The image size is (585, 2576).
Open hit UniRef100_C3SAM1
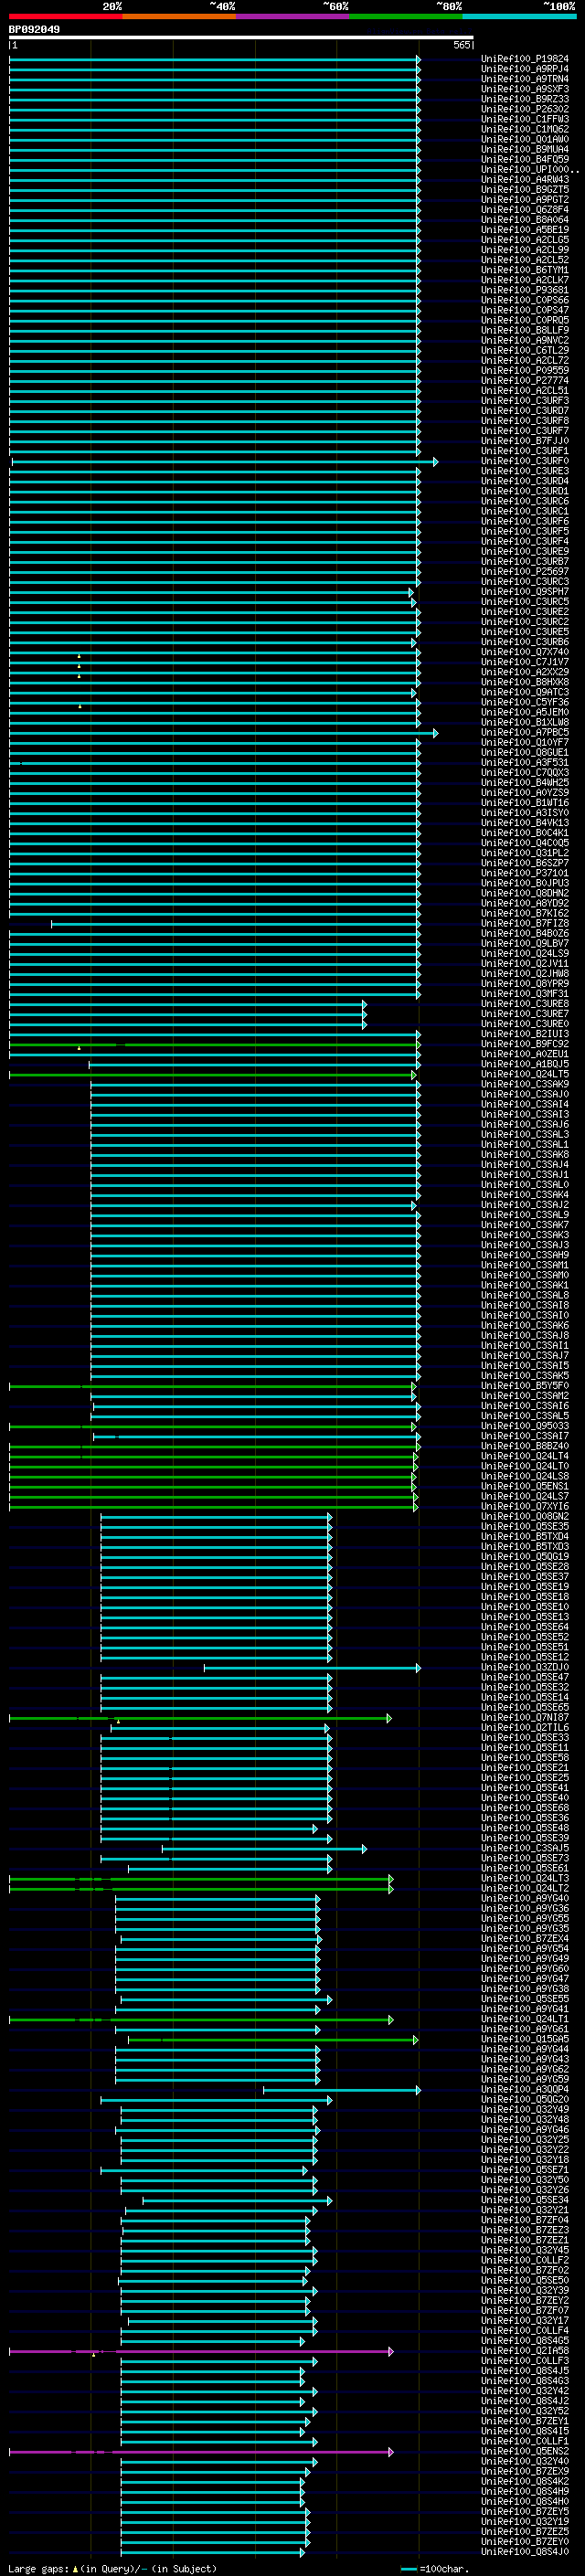coord(524,1265)
